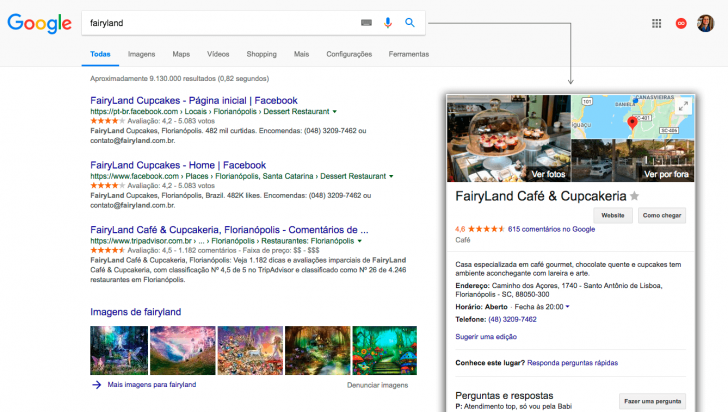728x412 pixels.
Task: Click phone number (48) 3209-7462
Action: (512, 320)
